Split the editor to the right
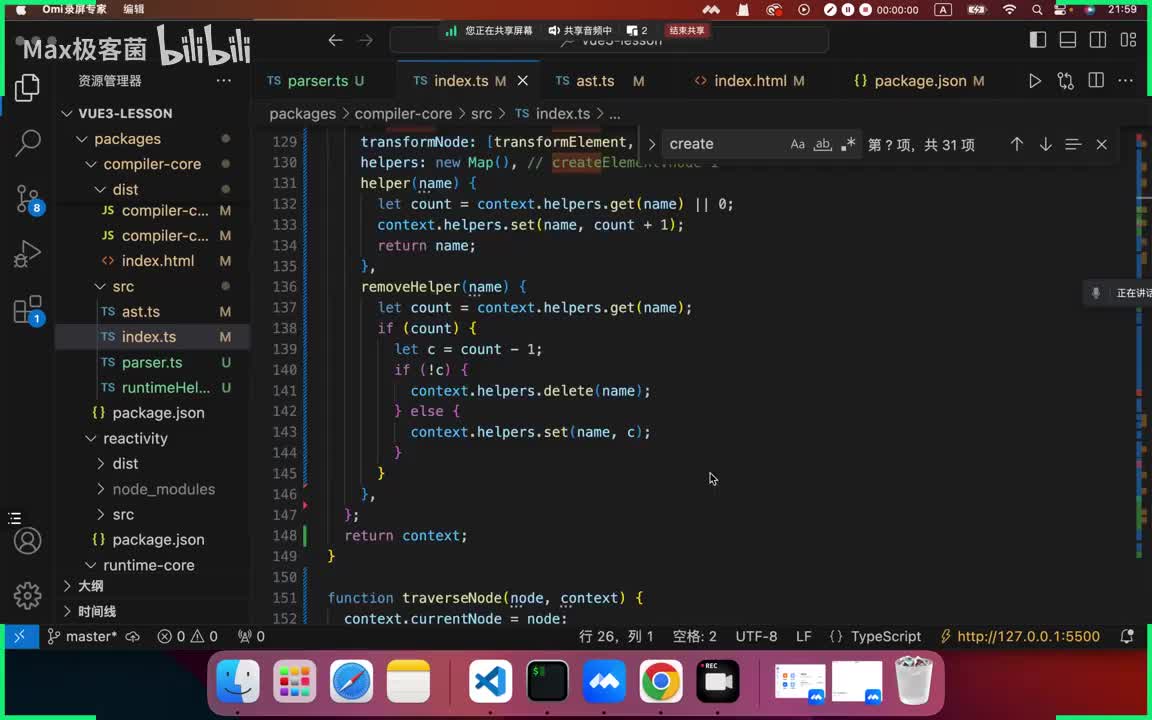Image resolution: width=1152 pixels, height=720 pixels. point(1096,81)
